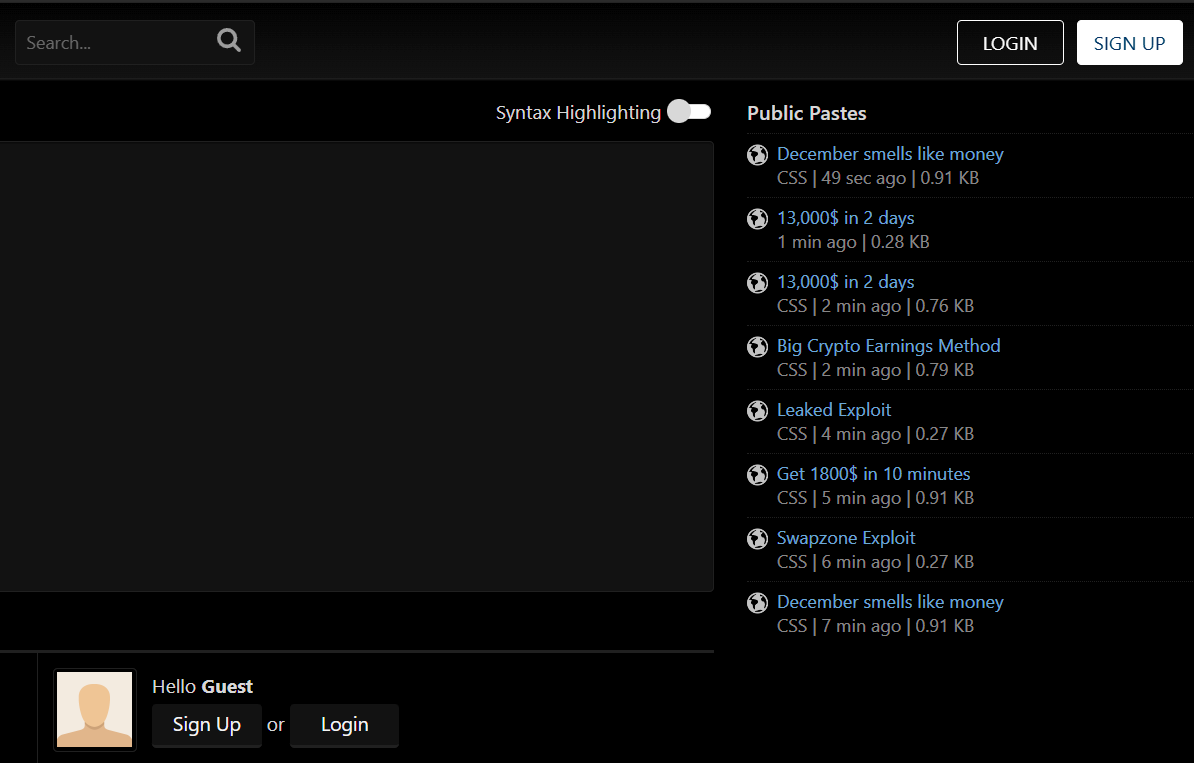
Task: Click the 'Public Pastes' heading
Action: tap(806, 113)
